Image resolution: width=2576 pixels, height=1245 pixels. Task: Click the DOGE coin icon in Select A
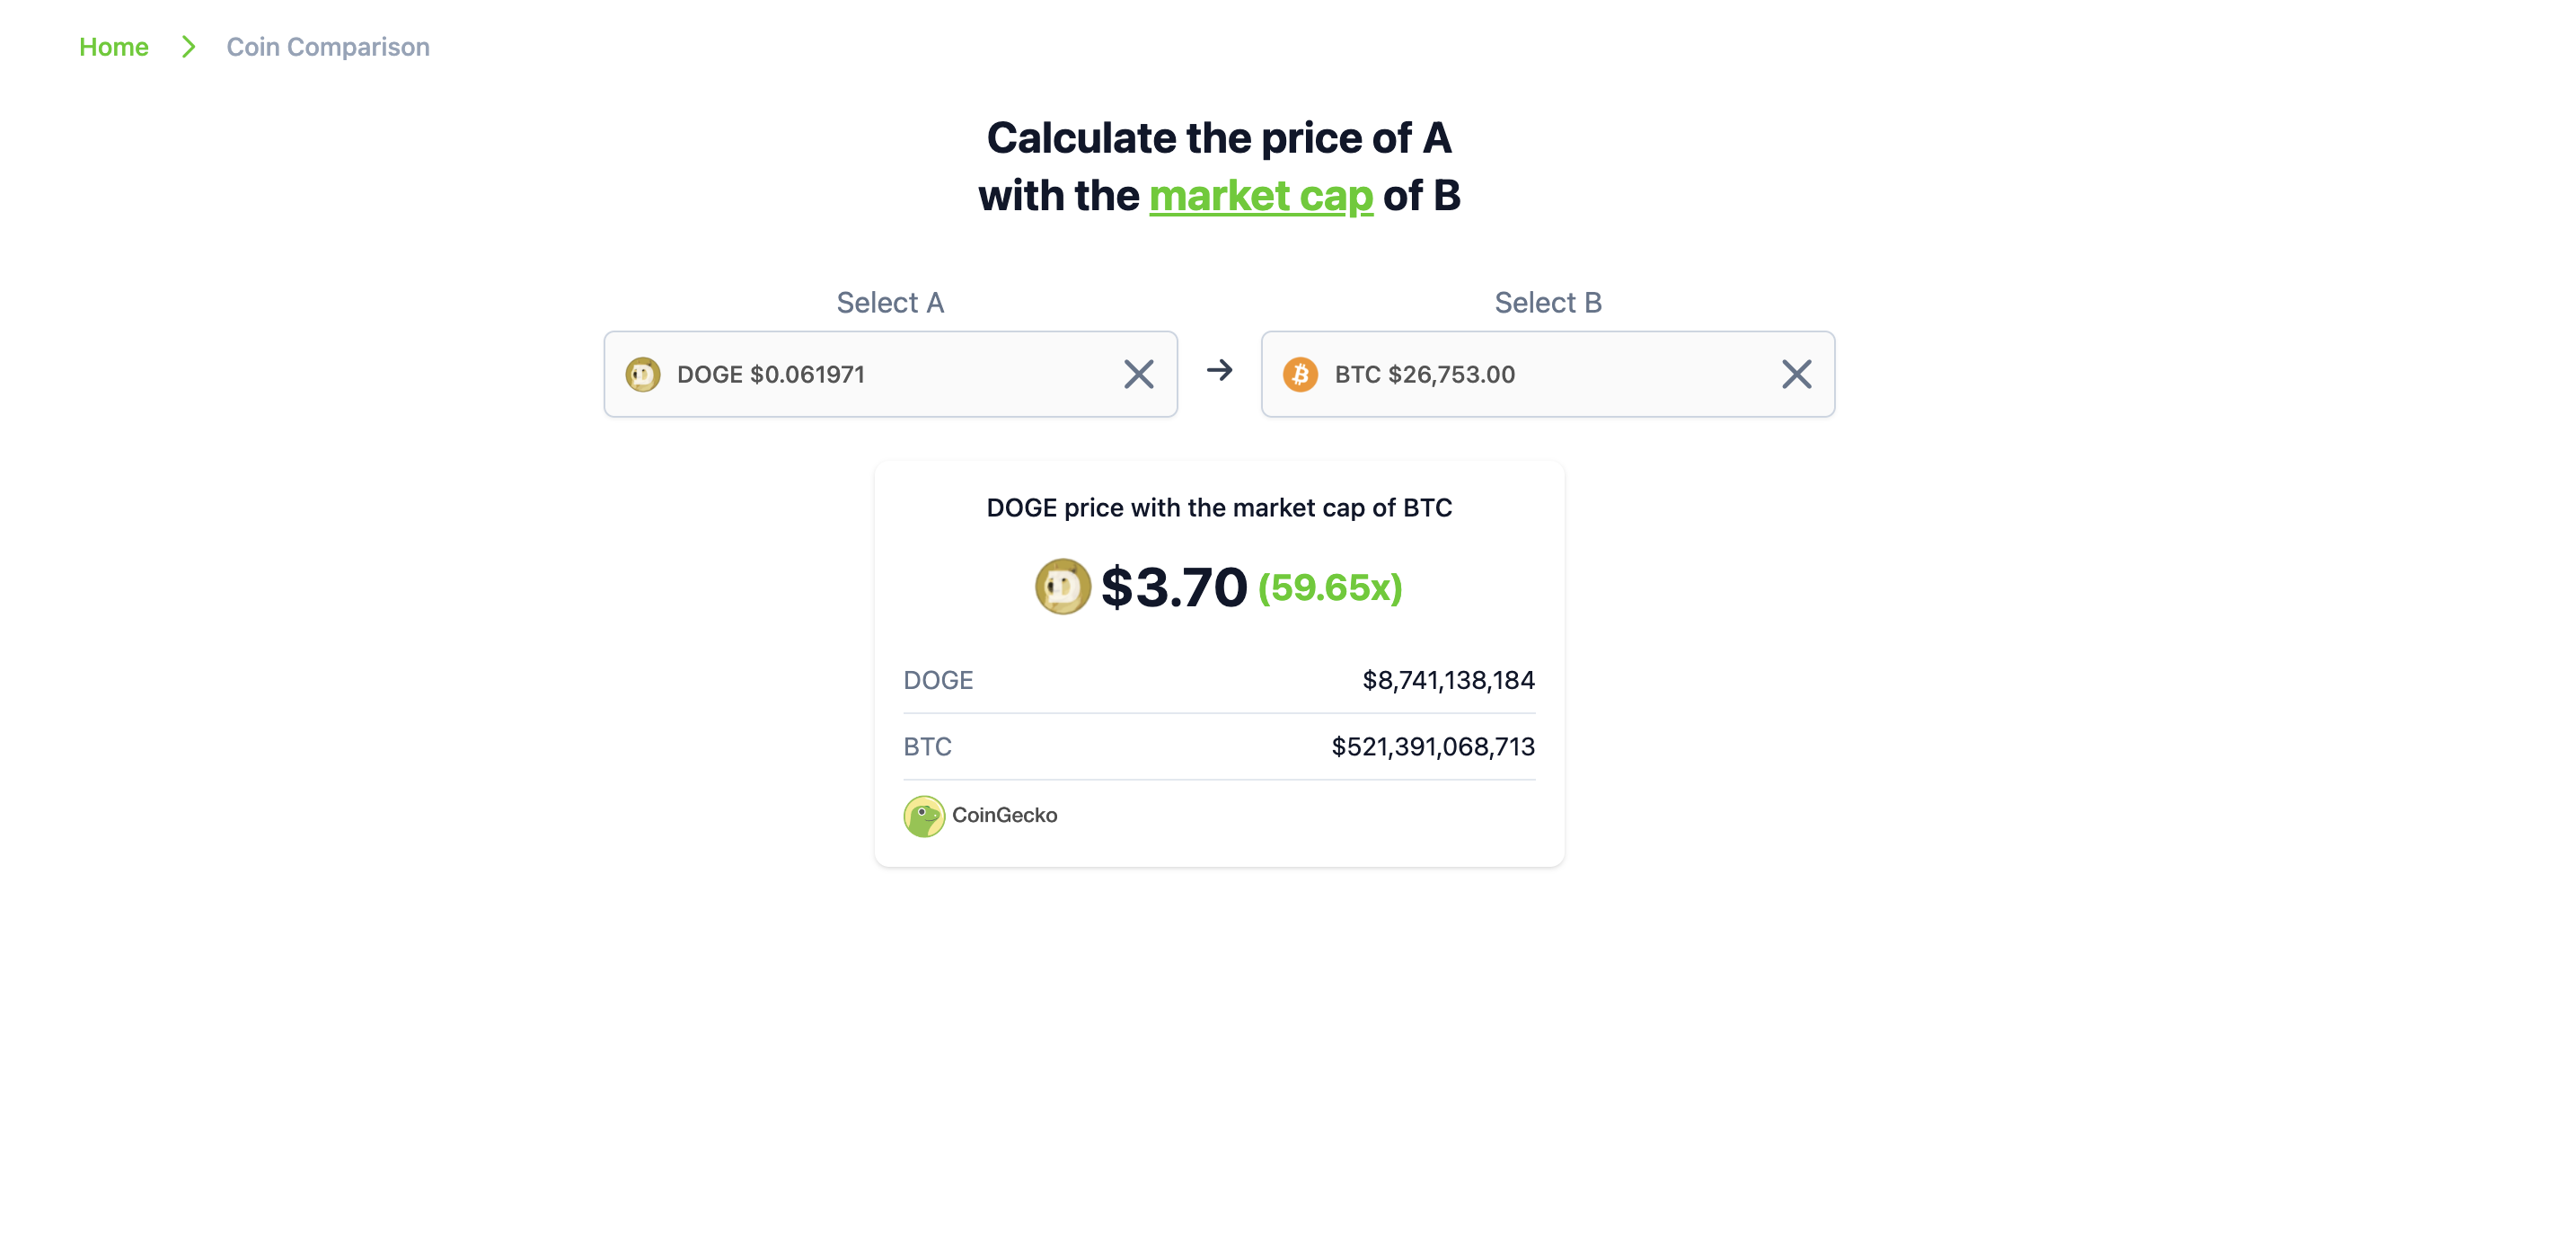pos(643,374)
